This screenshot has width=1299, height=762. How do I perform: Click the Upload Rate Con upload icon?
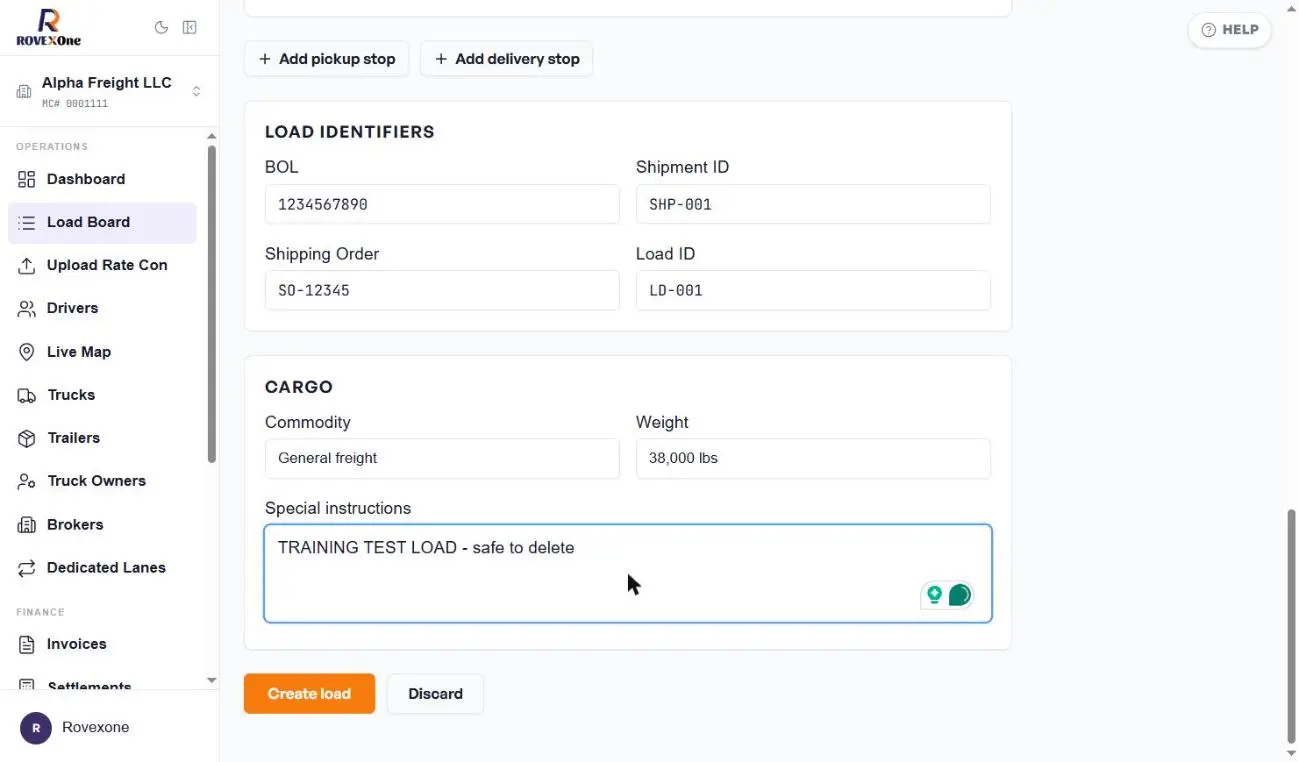pyautogui.click(x=27, y=265)
